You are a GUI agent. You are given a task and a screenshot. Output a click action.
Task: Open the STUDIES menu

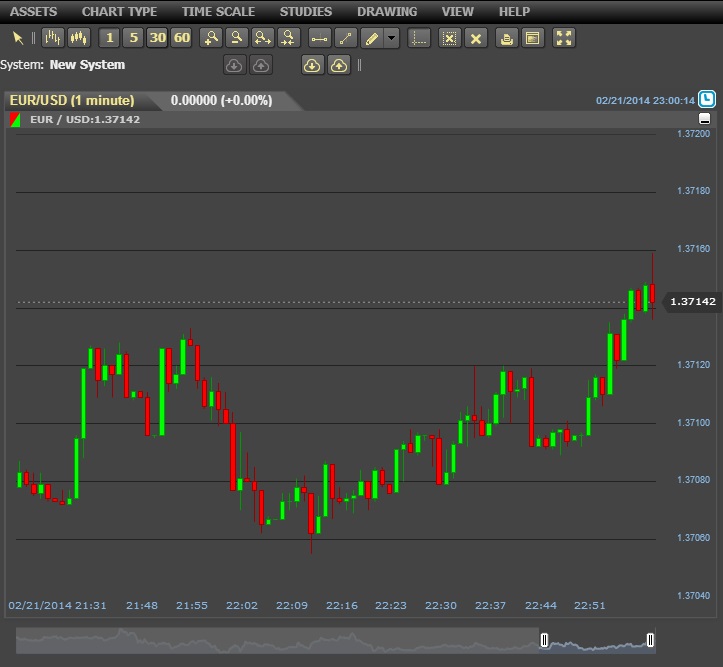pyautogui.click(x=306, y=12)
